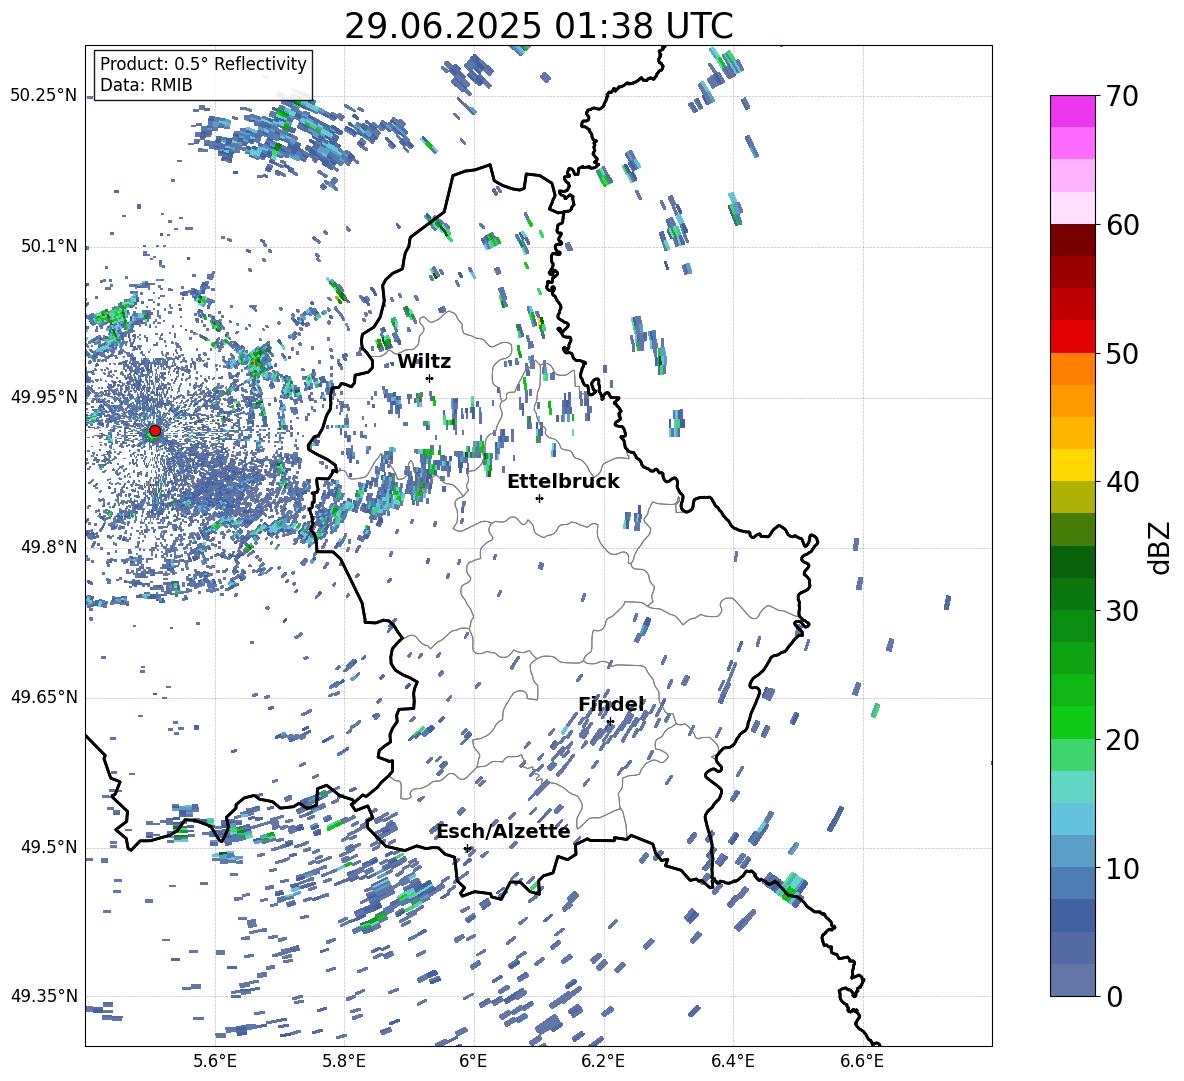This screenshot has height=1081, width=1184.
Task: Click the Wiltz city label
Action: click(x=424, y=362)
